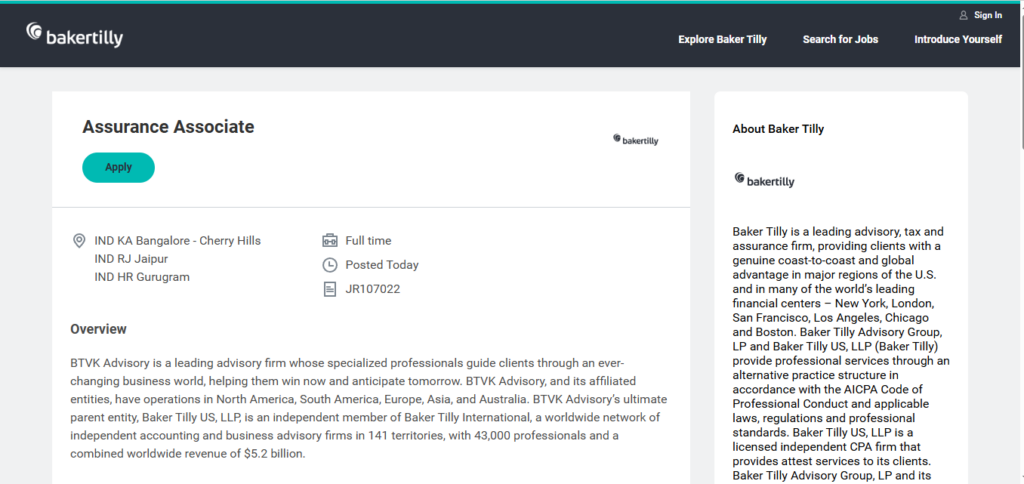Click the IND RJ Jaipur location text
This screenshot has width=1024, height=484.
point(131,259)
